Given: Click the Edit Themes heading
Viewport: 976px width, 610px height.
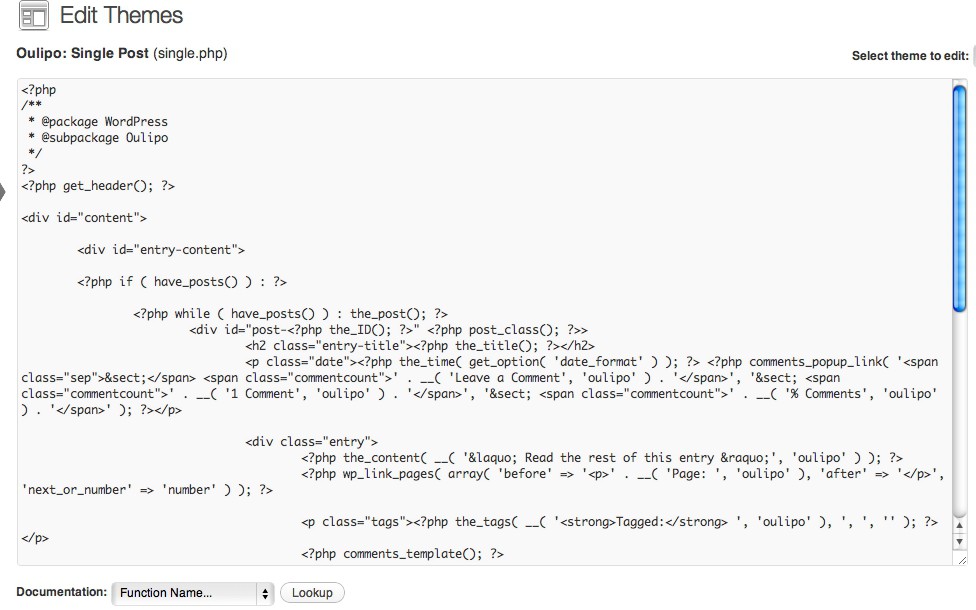Looking at the screenshot, I should [121, 16].
